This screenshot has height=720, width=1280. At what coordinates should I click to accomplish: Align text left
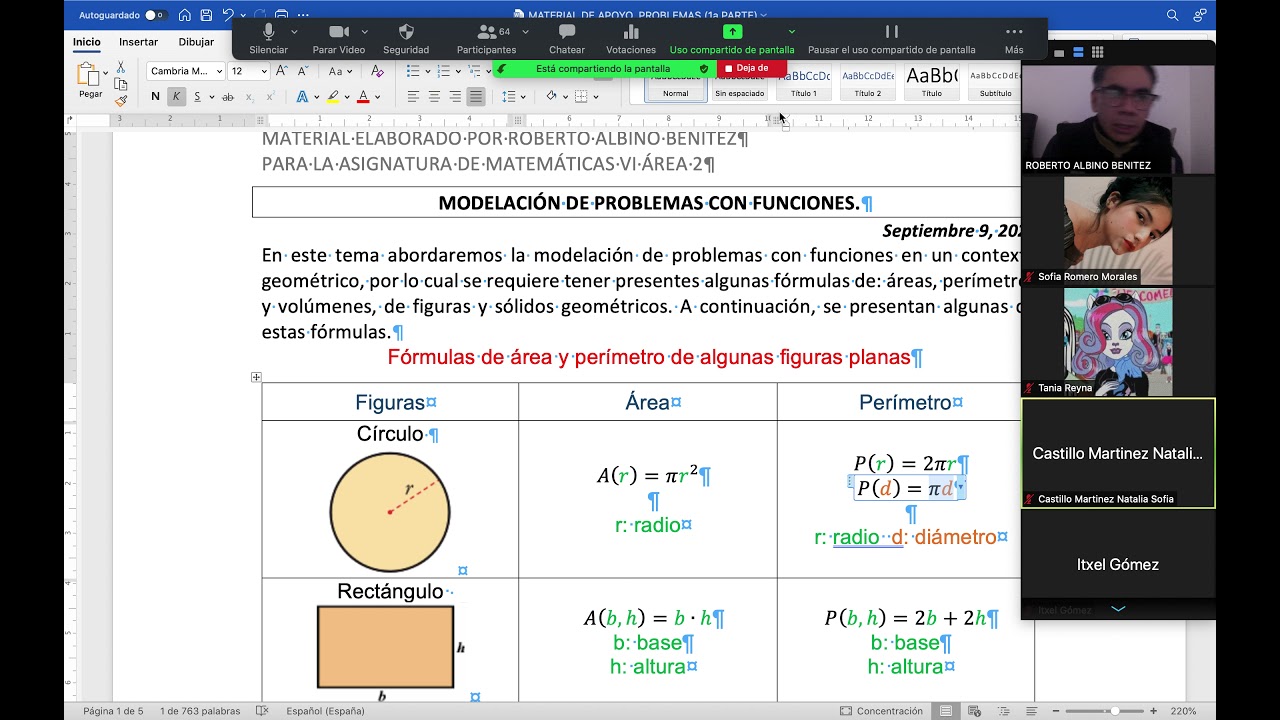click(413, 97)
